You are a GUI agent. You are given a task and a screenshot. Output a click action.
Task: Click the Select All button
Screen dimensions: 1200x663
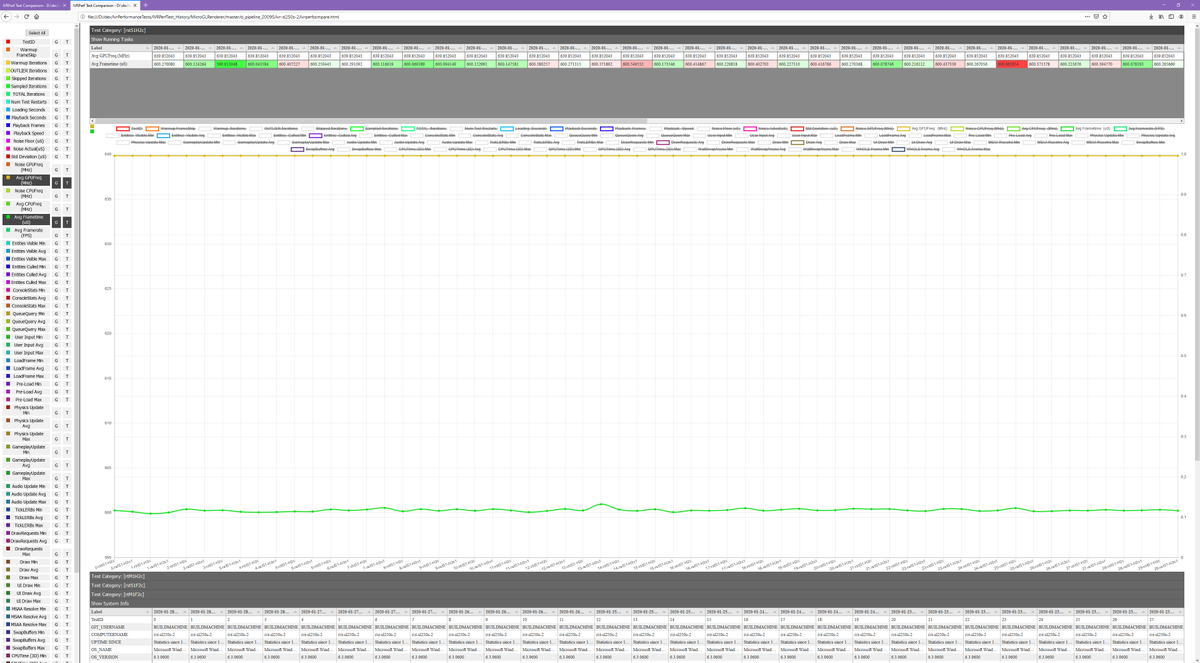point(37,33)
